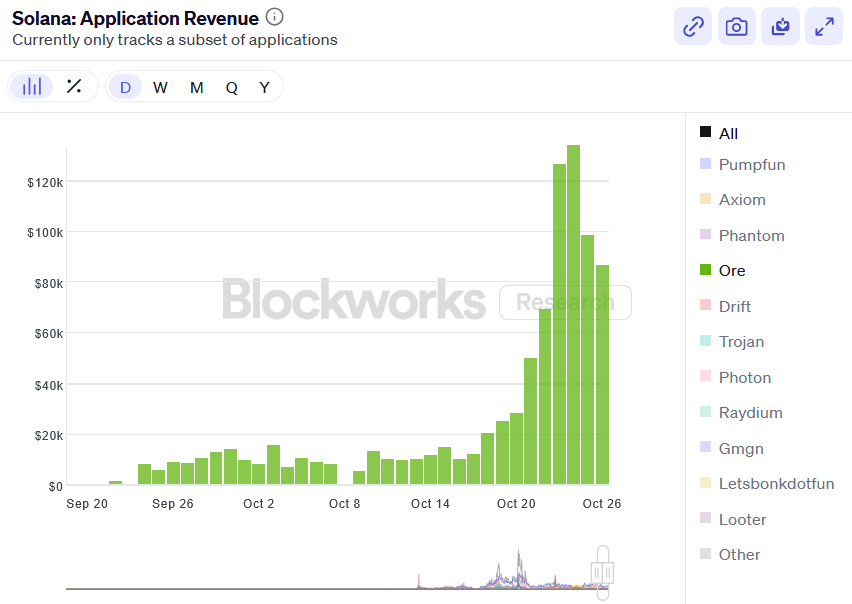Screen dimensions: 852x604
Task: Click the $100k y-axis label
Action: [45, 233]
